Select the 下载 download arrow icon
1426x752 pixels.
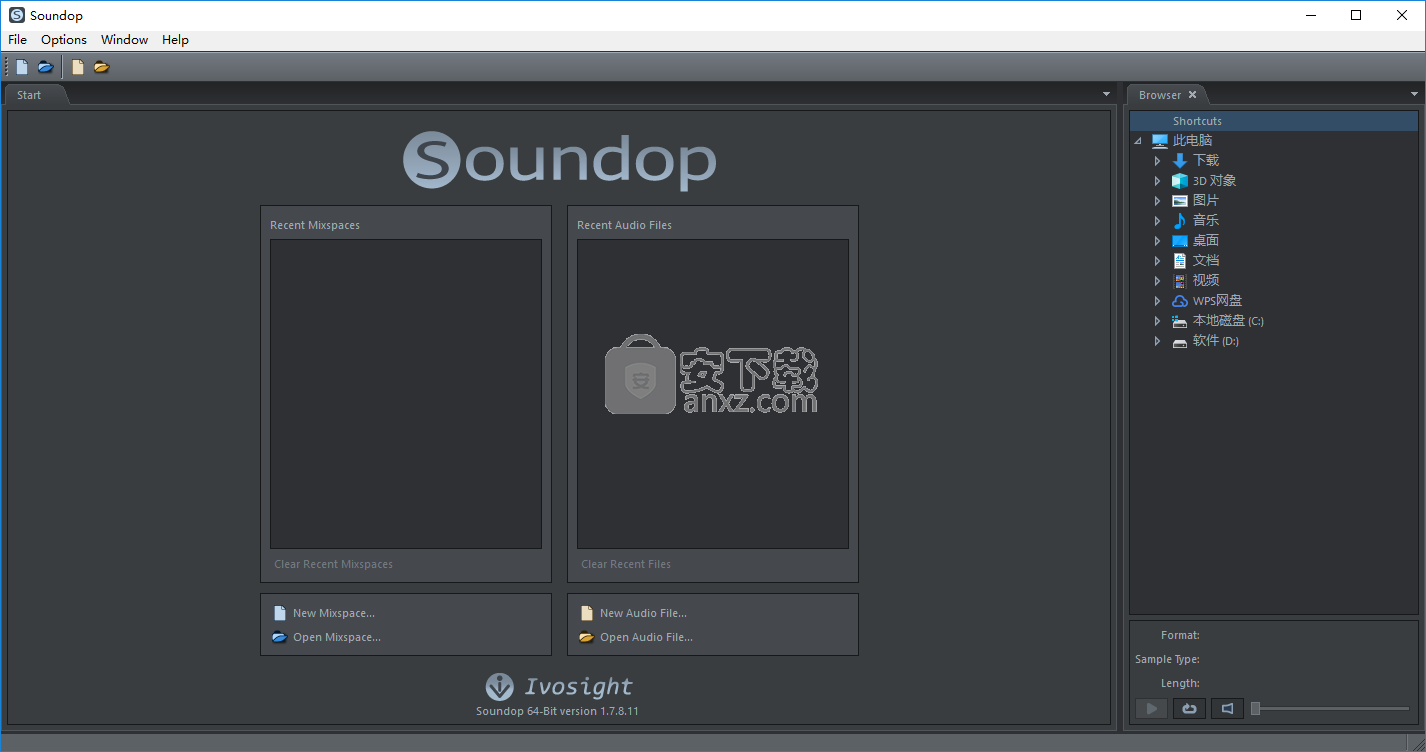tap(1180, 161)
